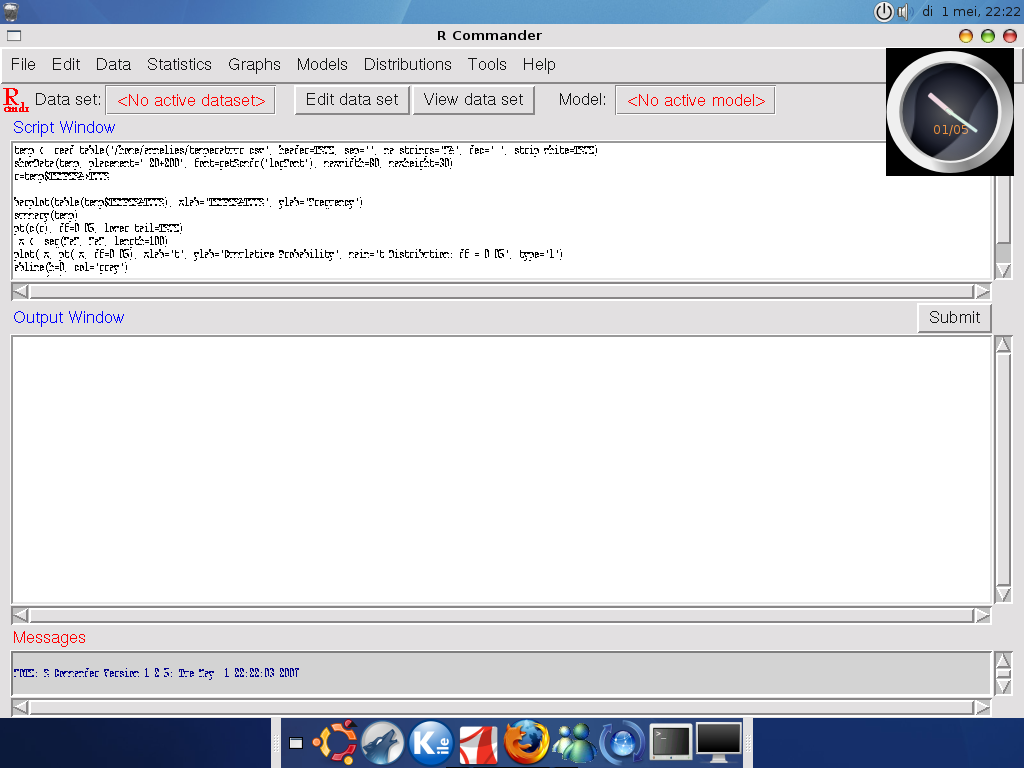Screen dimensions: 1024x768
Task: Open the Ubuntu logo launcher in the dock
Action: [335, 743]
